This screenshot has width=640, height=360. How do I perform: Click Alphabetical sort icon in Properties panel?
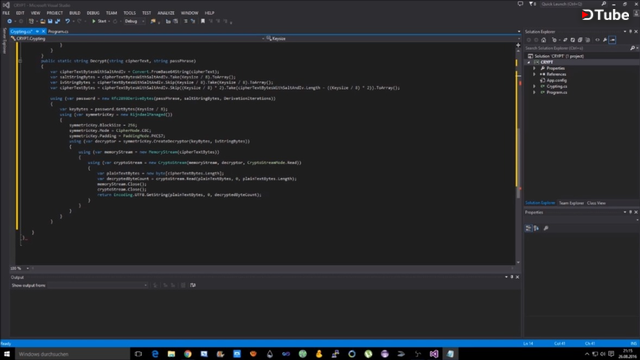[536, 228]
